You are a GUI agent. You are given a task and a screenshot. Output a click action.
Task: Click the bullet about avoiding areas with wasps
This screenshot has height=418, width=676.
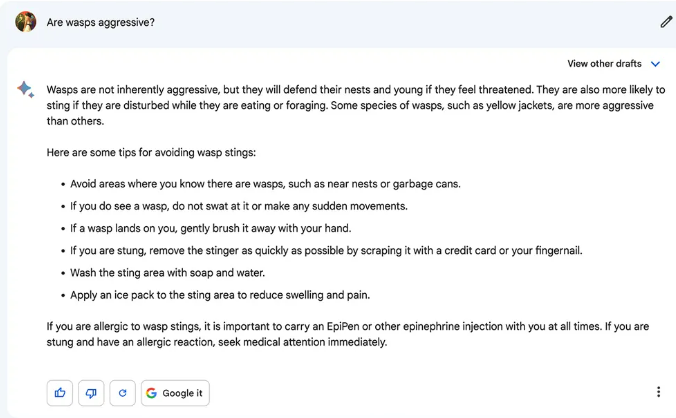click(x=265, y=184)
